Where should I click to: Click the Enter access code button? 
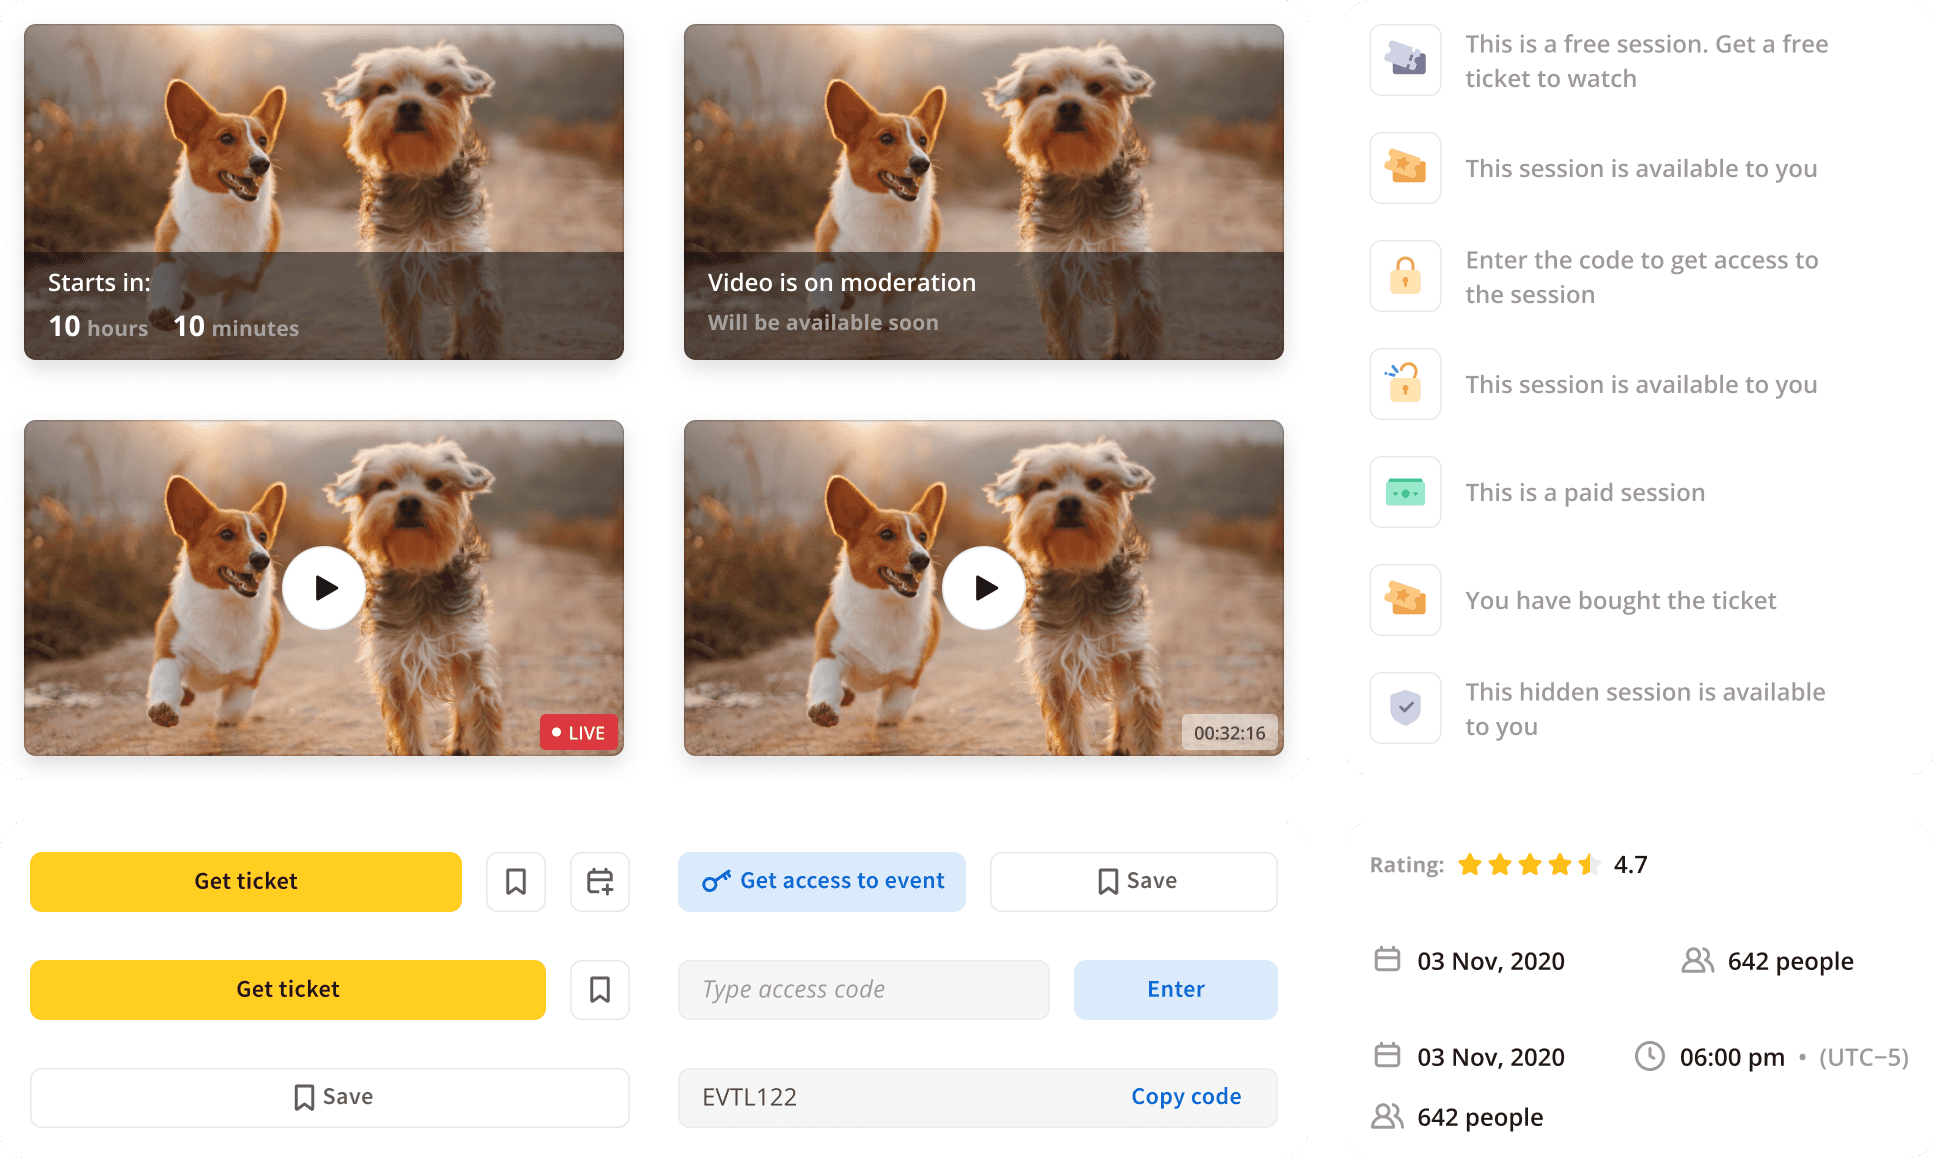point(1175,989)
